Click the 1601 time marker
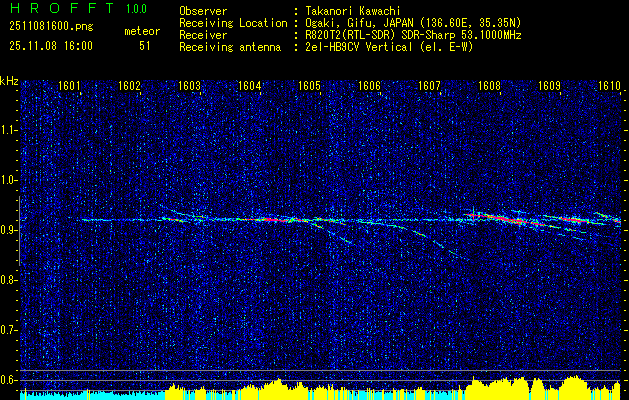629x400 pixels. (x=69, y=86)
